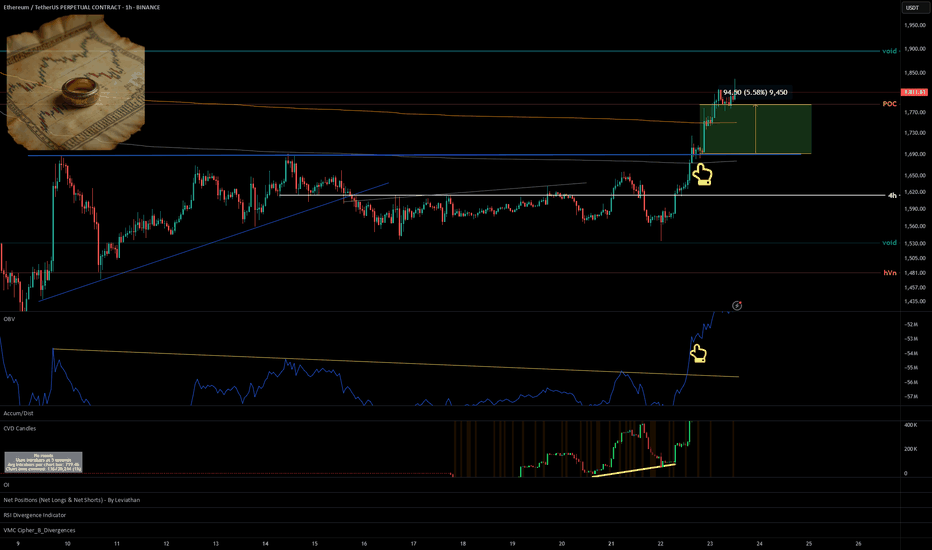932x550 pixels.
Task: Select the rising blue trendline under the candles
Action: 214,242
